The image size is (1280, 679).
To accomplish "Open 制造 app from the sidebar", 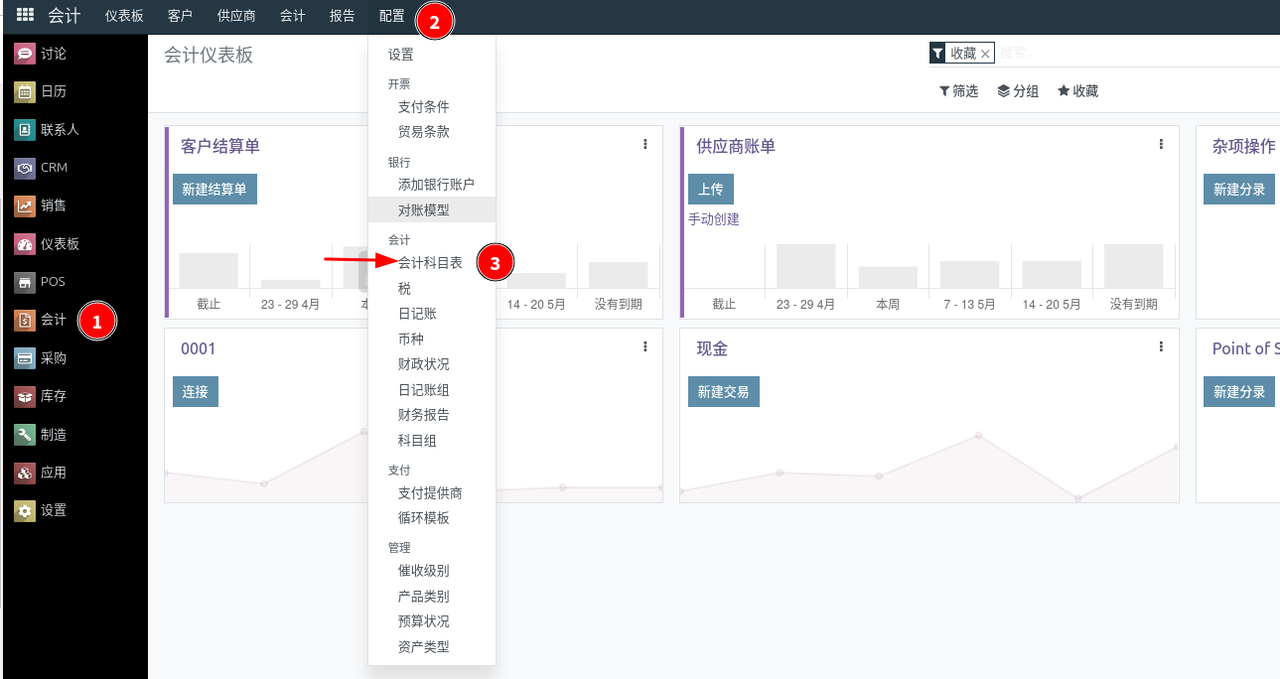I will point(41,435).
